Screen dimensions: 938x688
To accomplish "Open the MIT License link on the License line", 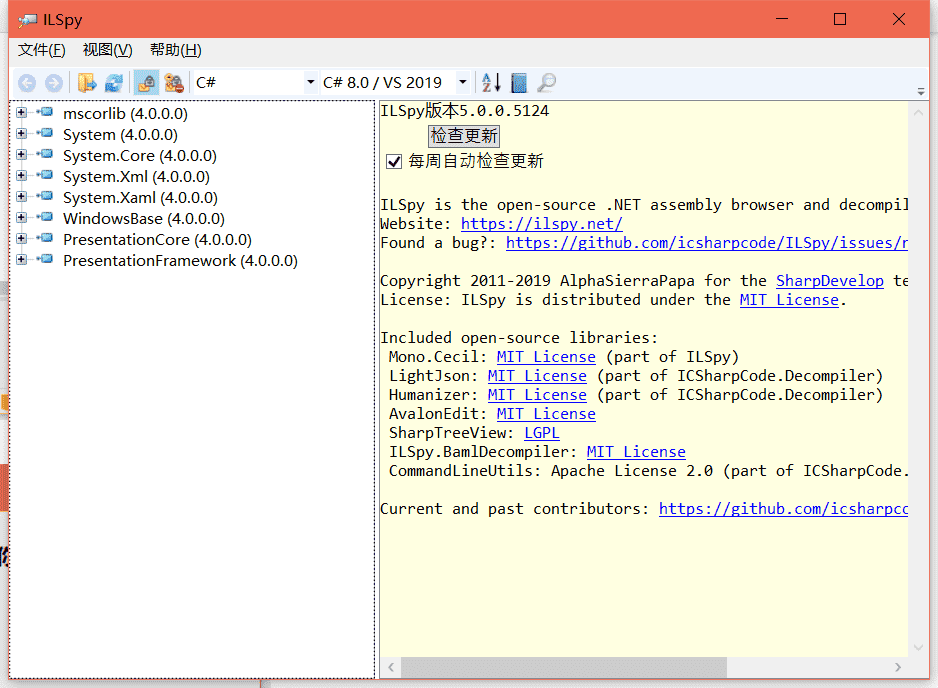I will point(789,300).
